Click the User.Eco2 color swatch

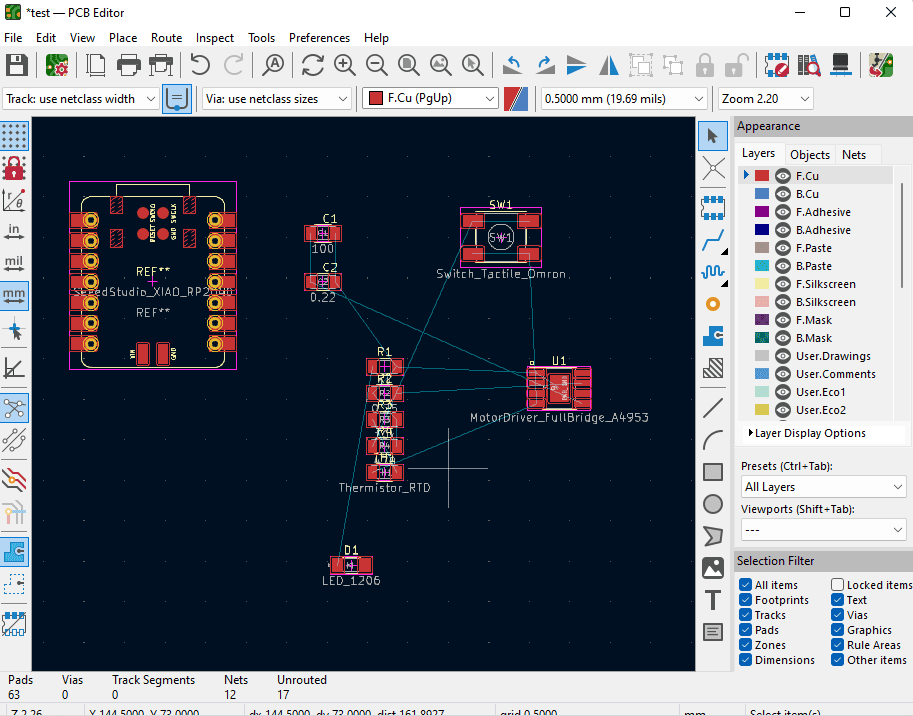(762, 410)
